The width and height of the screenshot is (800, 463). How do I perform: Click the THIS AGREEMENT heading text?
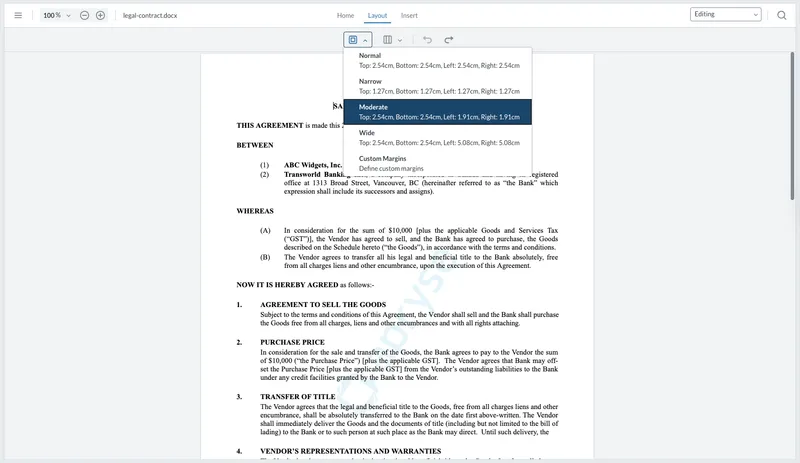point(270,125)
